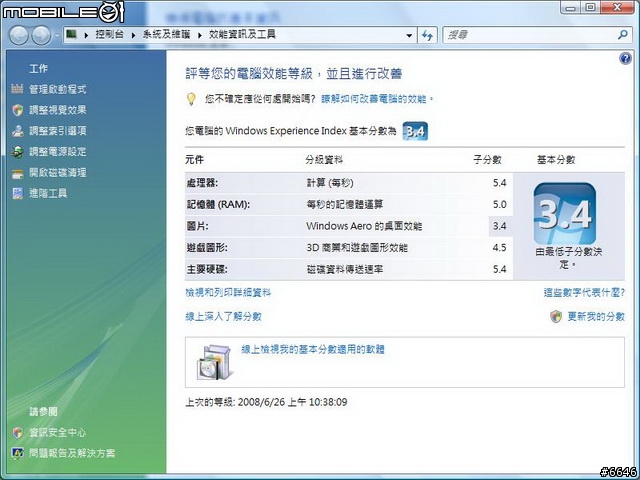Click the shield icon beside 資訊安全中心
This screenshot has width=640, height=480.
(x=18, y=433)
